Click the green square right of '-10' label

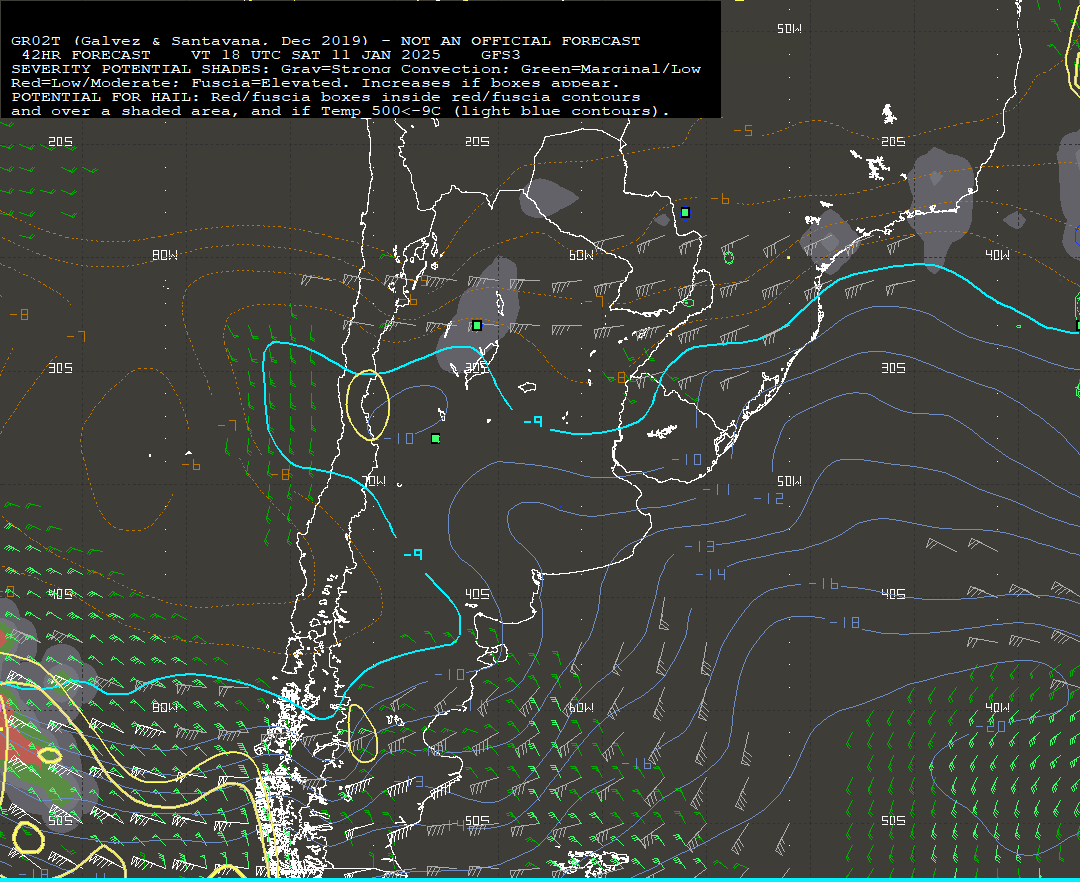(x=435, y=438)
